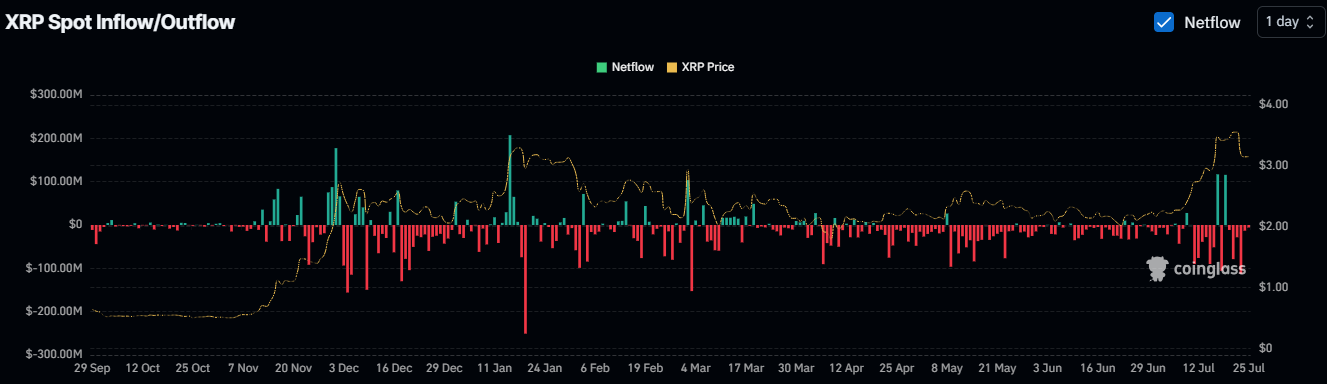Click the 17 Mar date label
Viewport: 1327px width, 384px height.
[x=746, y=368]
